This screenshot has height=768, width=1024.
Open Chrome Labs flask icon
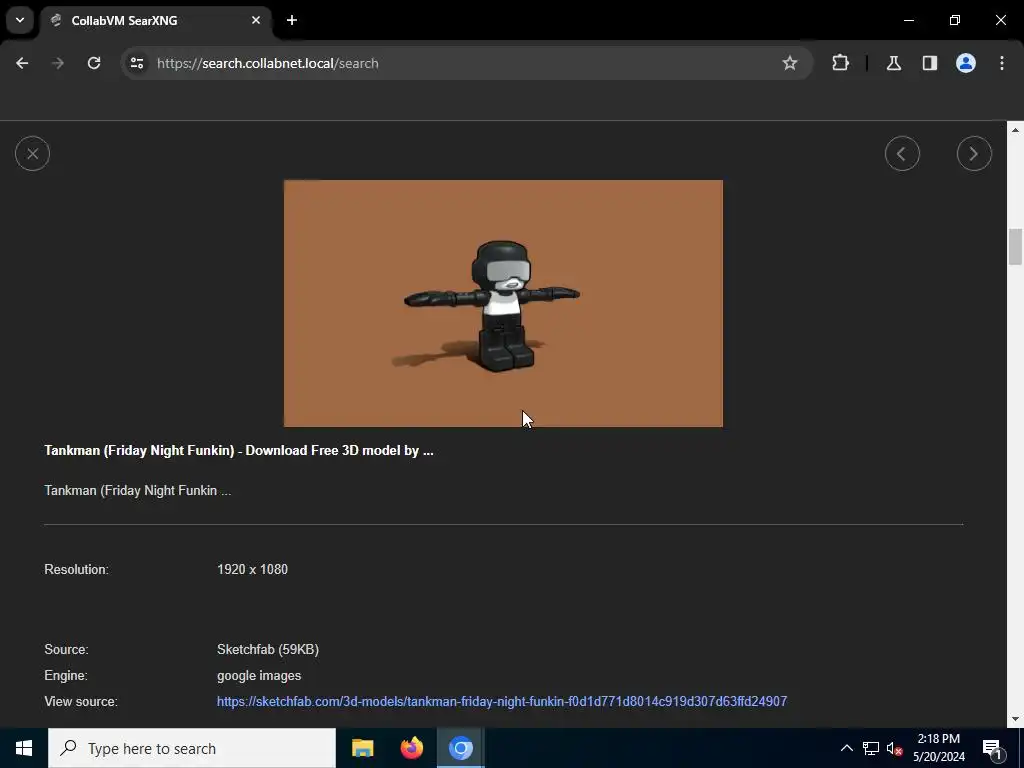(893, 63)
